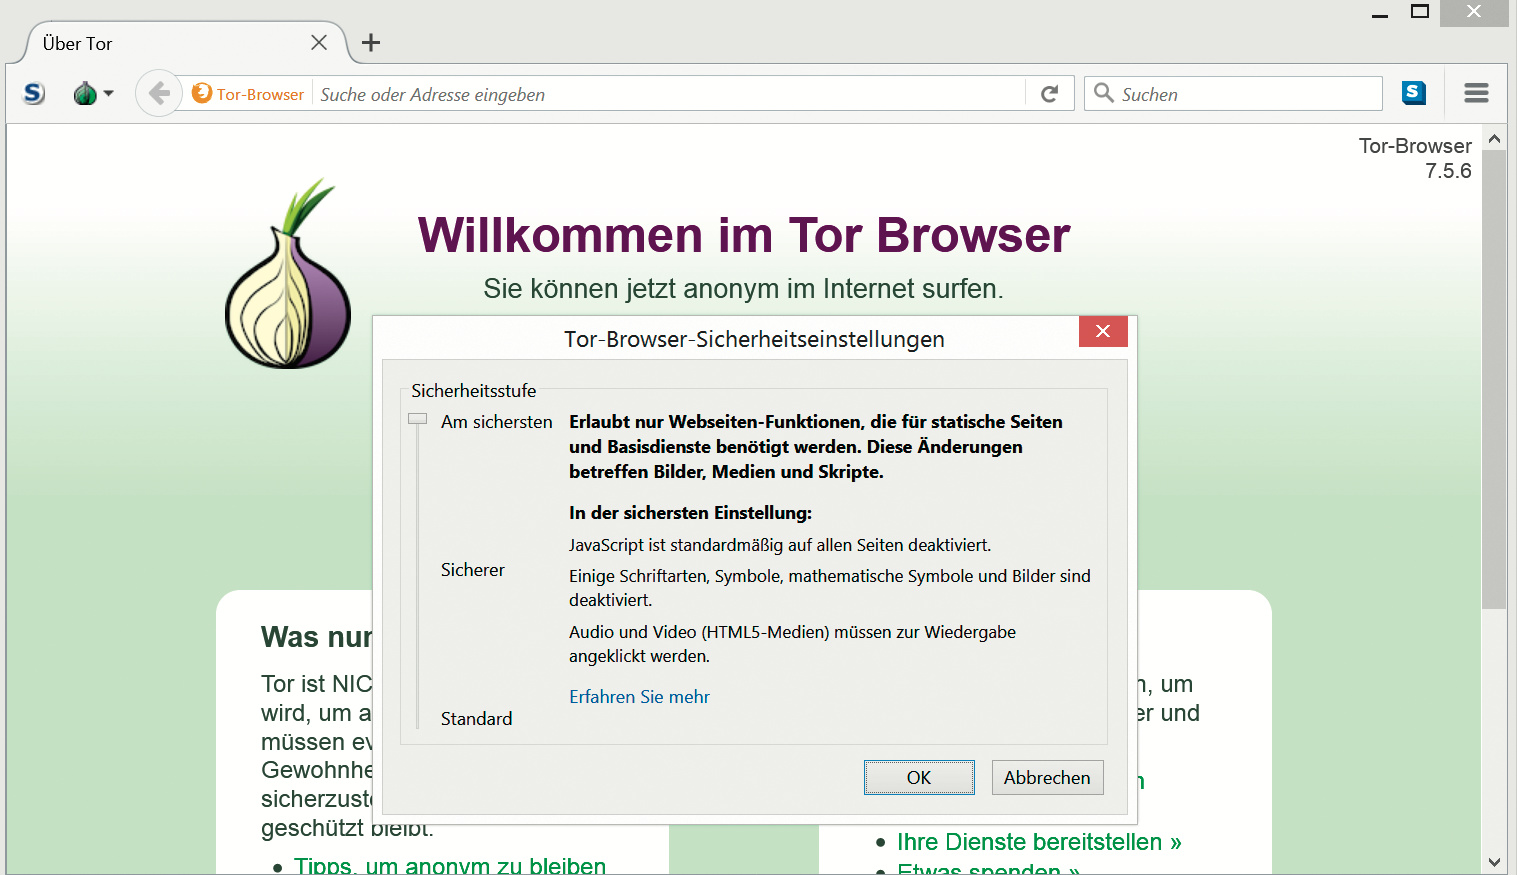
Task: Click the Sicherheitsstufe group label
Action: pyautogui.click(x=473, y=391)
